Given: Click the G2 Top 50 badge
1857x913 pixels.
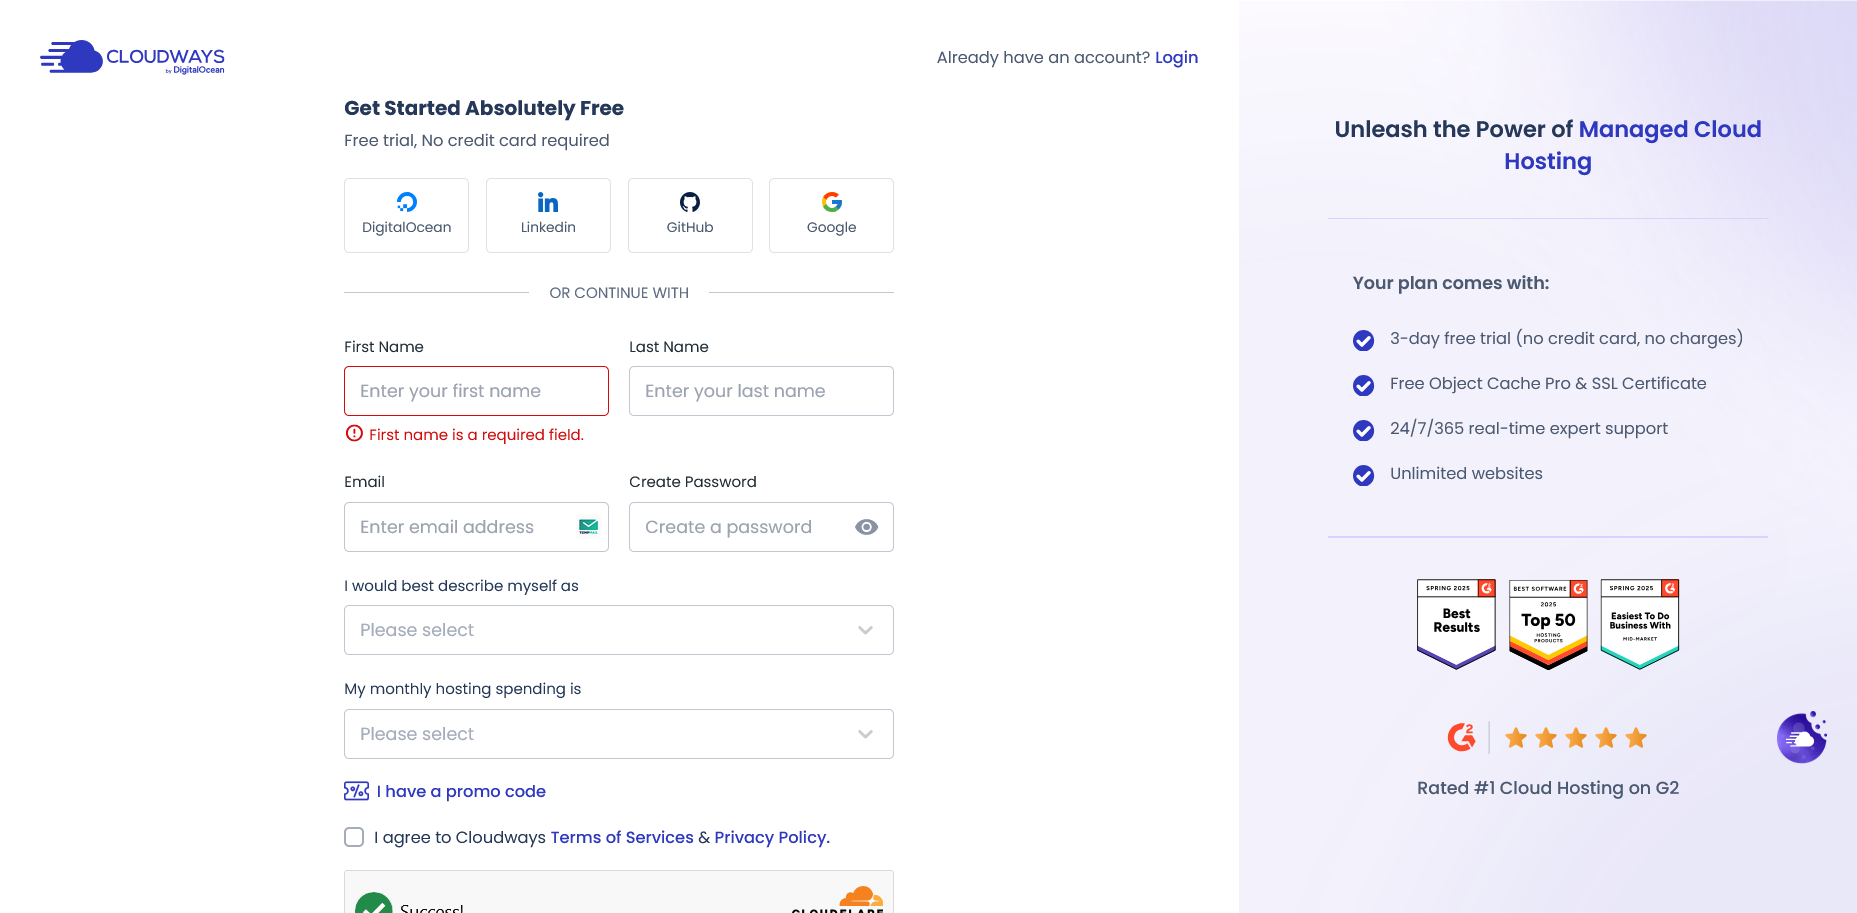Looking at the screenshot, I should point(1548,624).
